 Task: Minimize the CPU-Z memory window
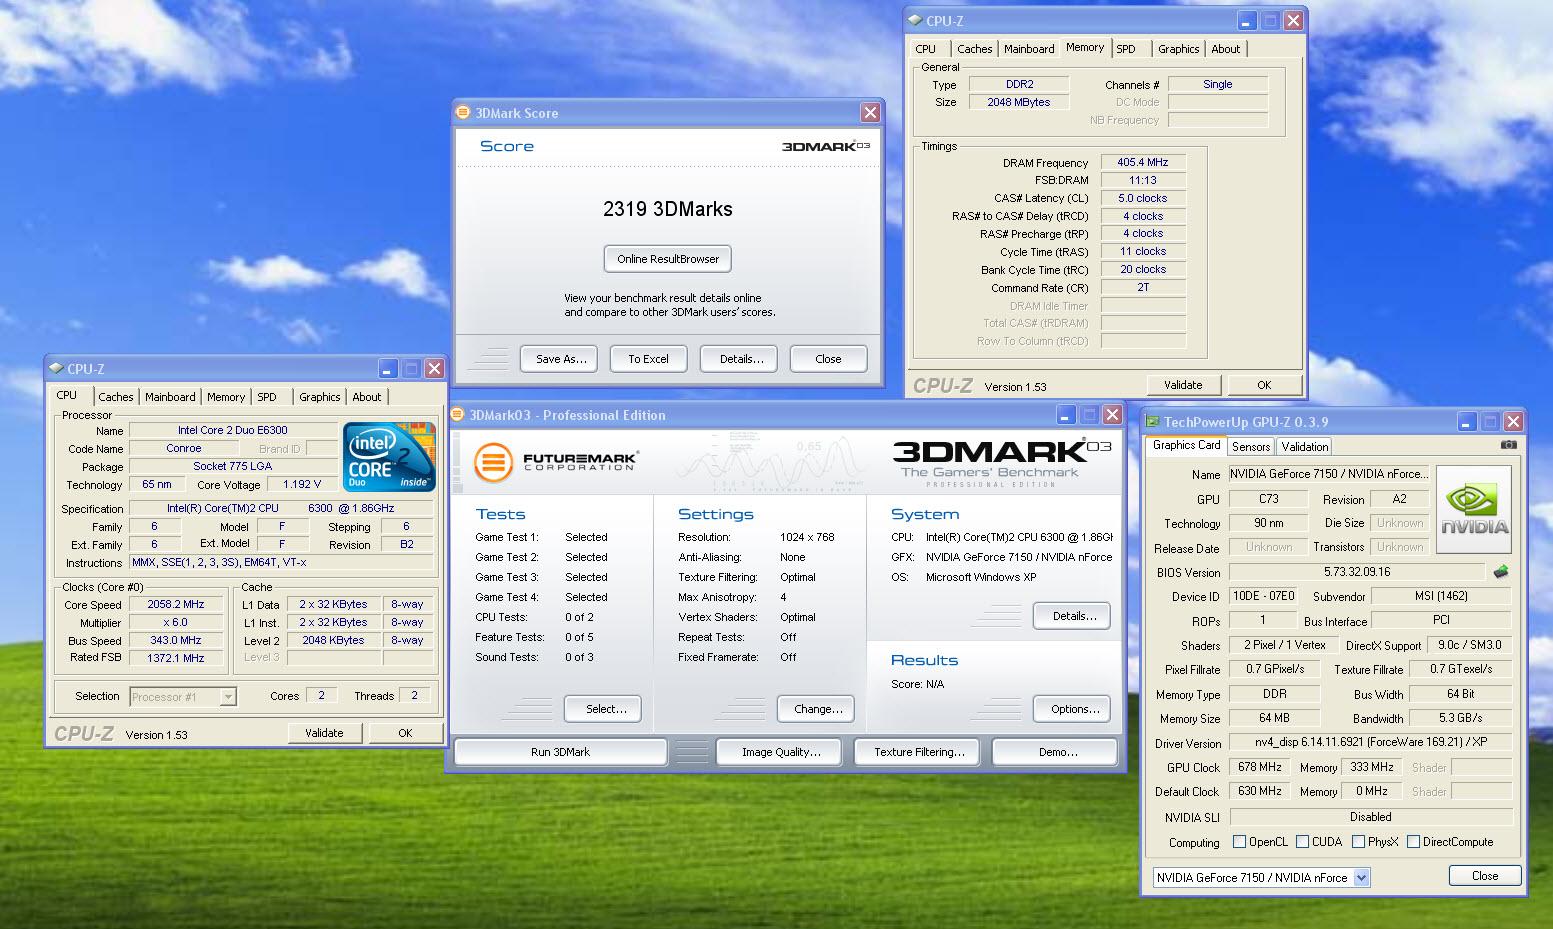1246,20
